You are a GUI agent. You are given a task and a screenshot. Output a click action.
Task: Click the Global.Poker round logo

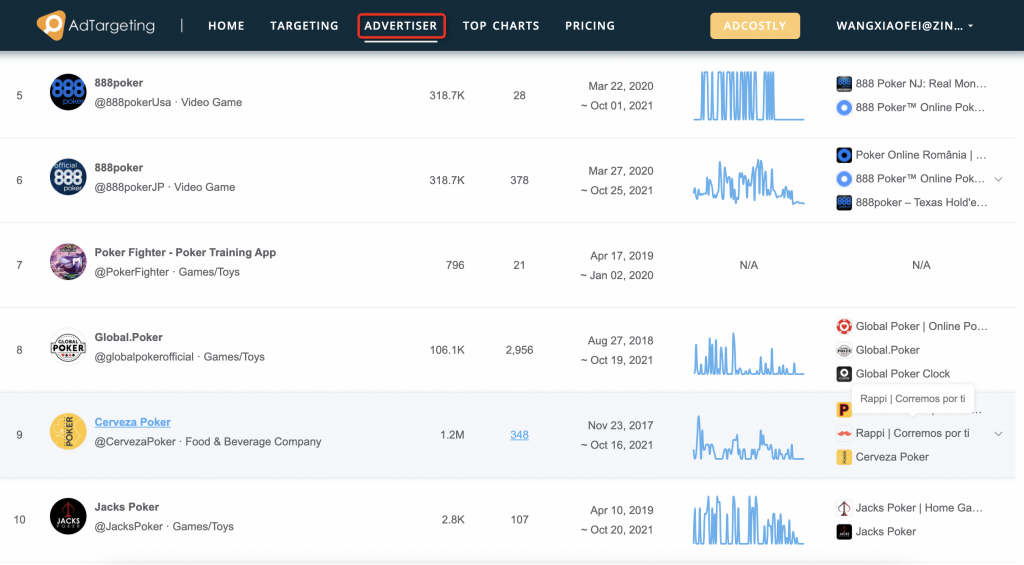click(68, 347)
